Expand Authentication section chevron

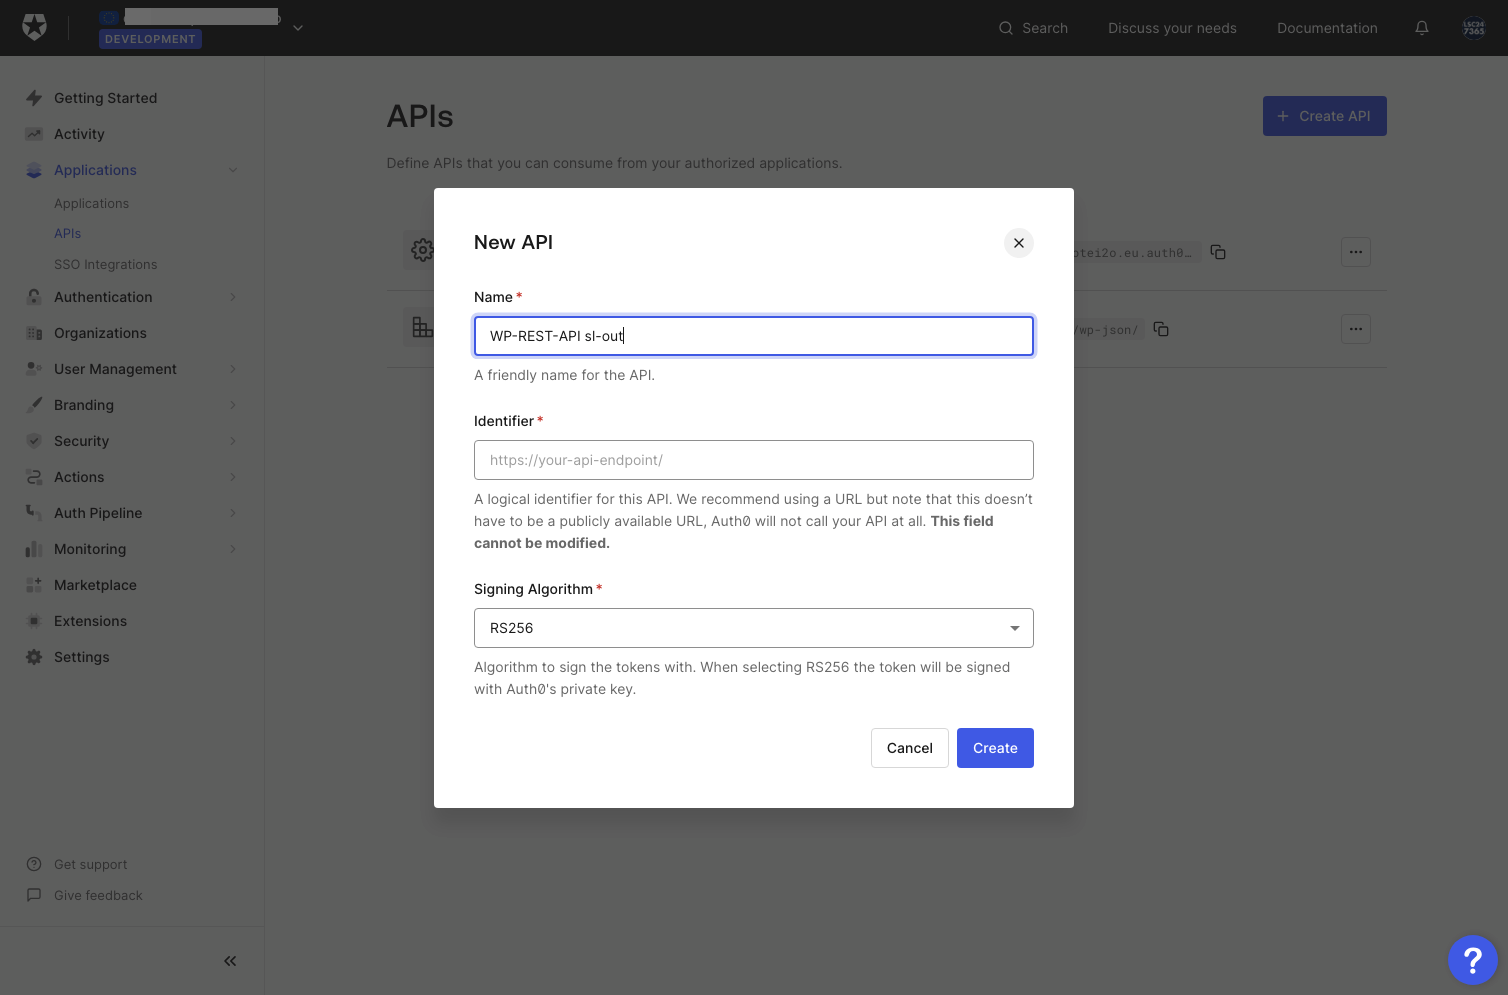pos(233,297)
